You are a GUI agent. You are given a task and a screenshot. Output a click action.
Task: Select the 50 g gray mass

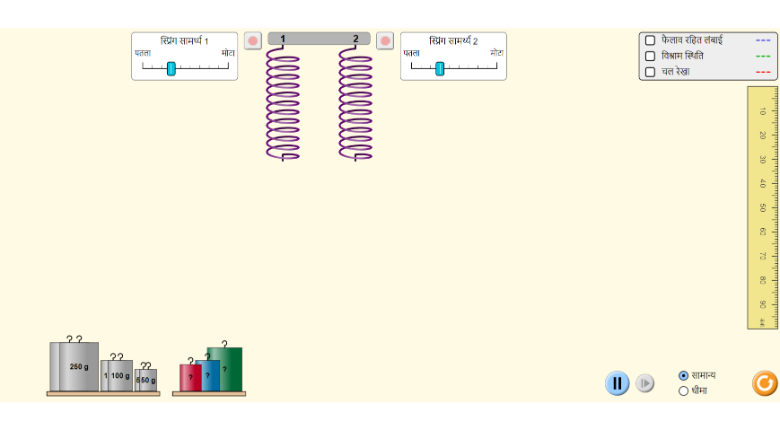tap(148, 380)
